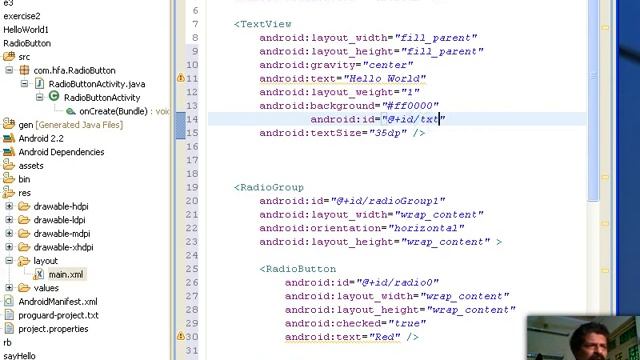Collapse the RadioButtonActivity.java tree node
The height and width of the screenshot is (360, 640).
point(24,84)
